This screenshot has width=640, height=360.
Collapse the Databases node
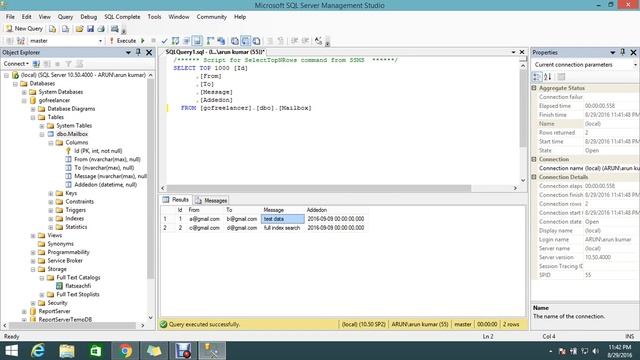pos(15,84)
